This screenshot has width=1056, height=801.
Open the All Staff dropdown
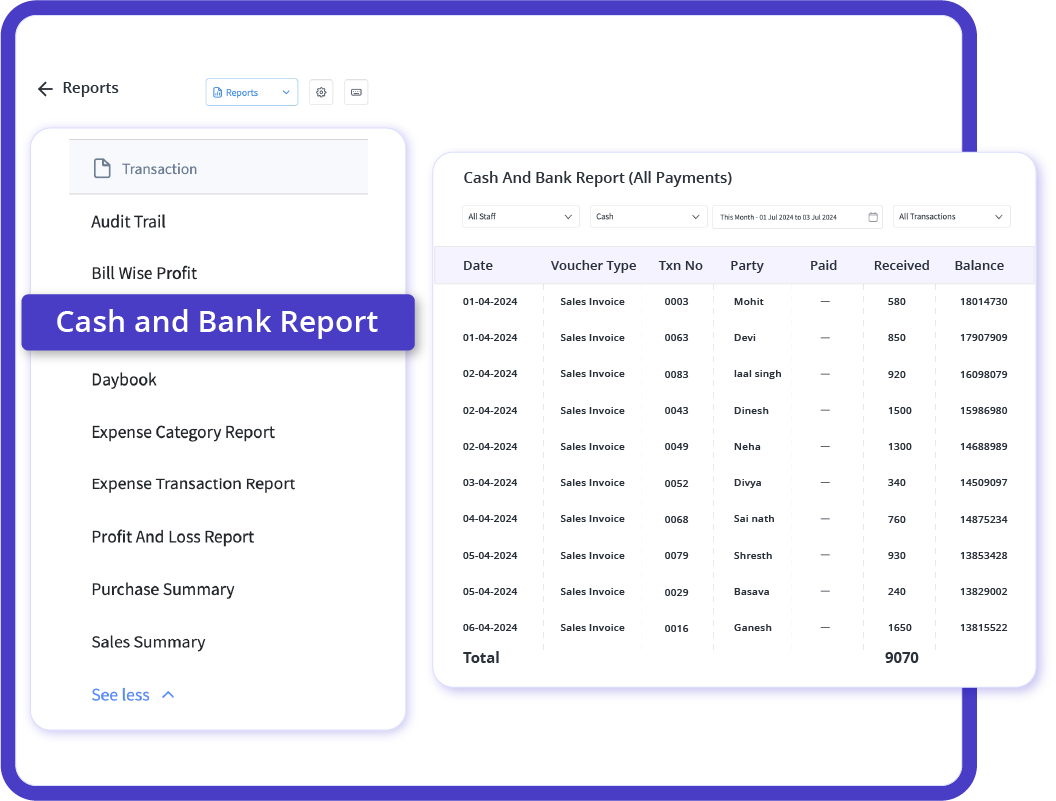pos(520,216)
